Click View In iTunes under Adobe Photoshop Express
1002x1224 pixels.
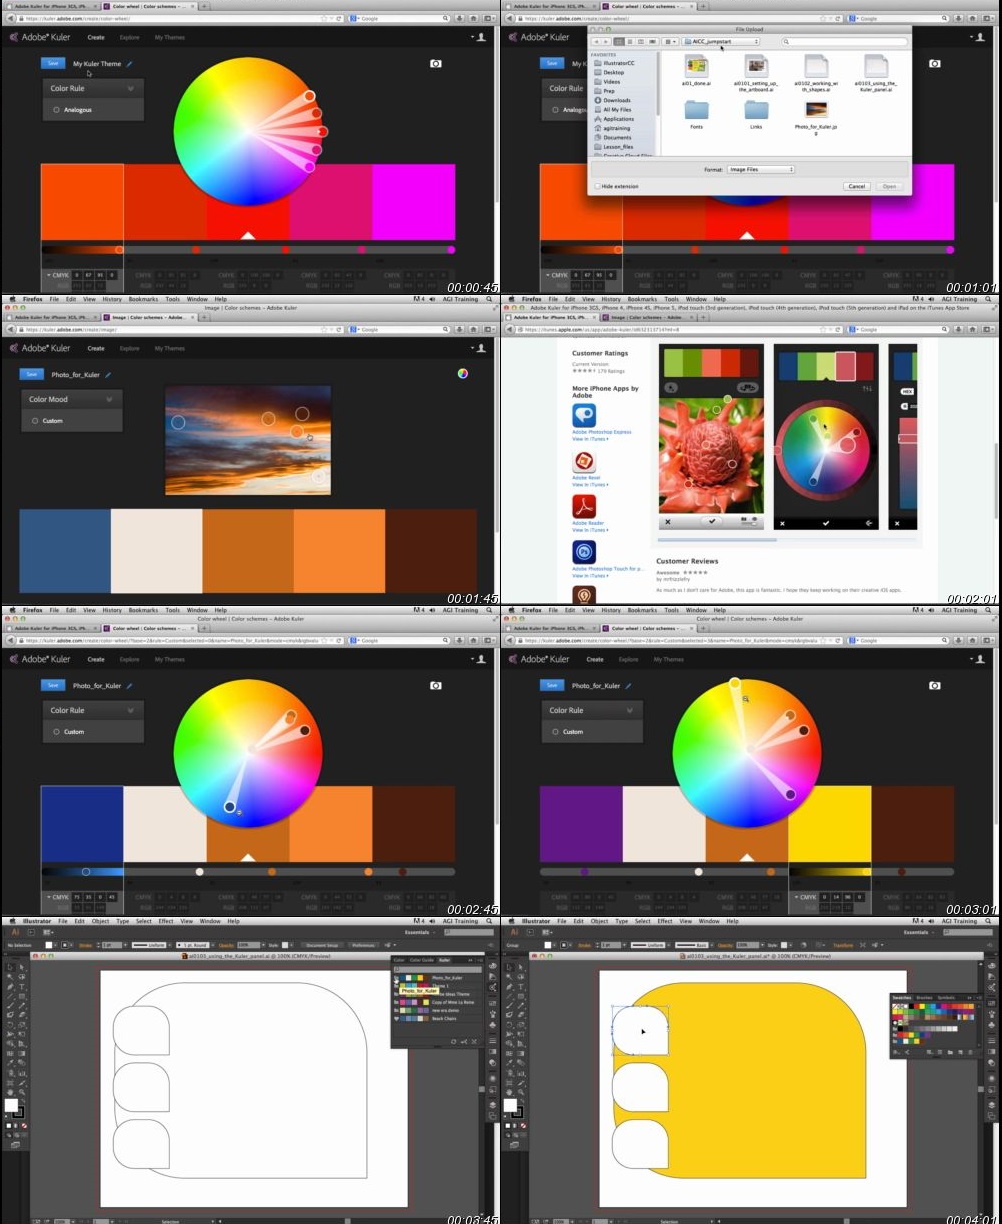[x=590, y=440]
